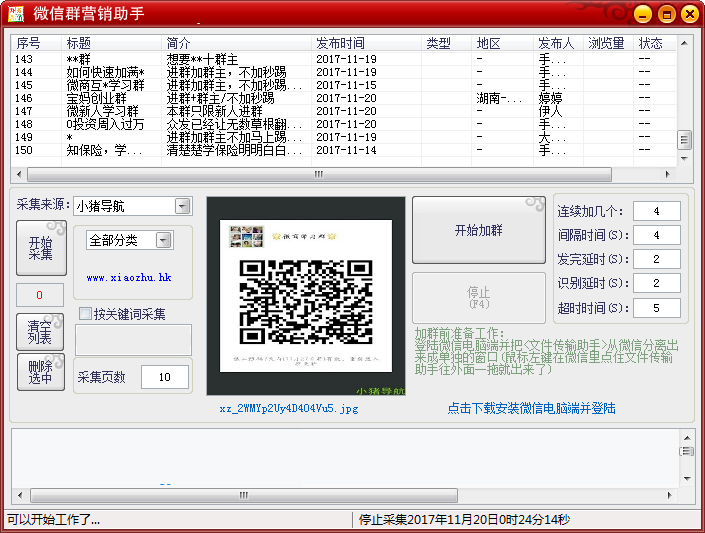The width and height of the screenshot is (705, 533).
Task: Click the 地区 column header
Action: tap(502, 43)
